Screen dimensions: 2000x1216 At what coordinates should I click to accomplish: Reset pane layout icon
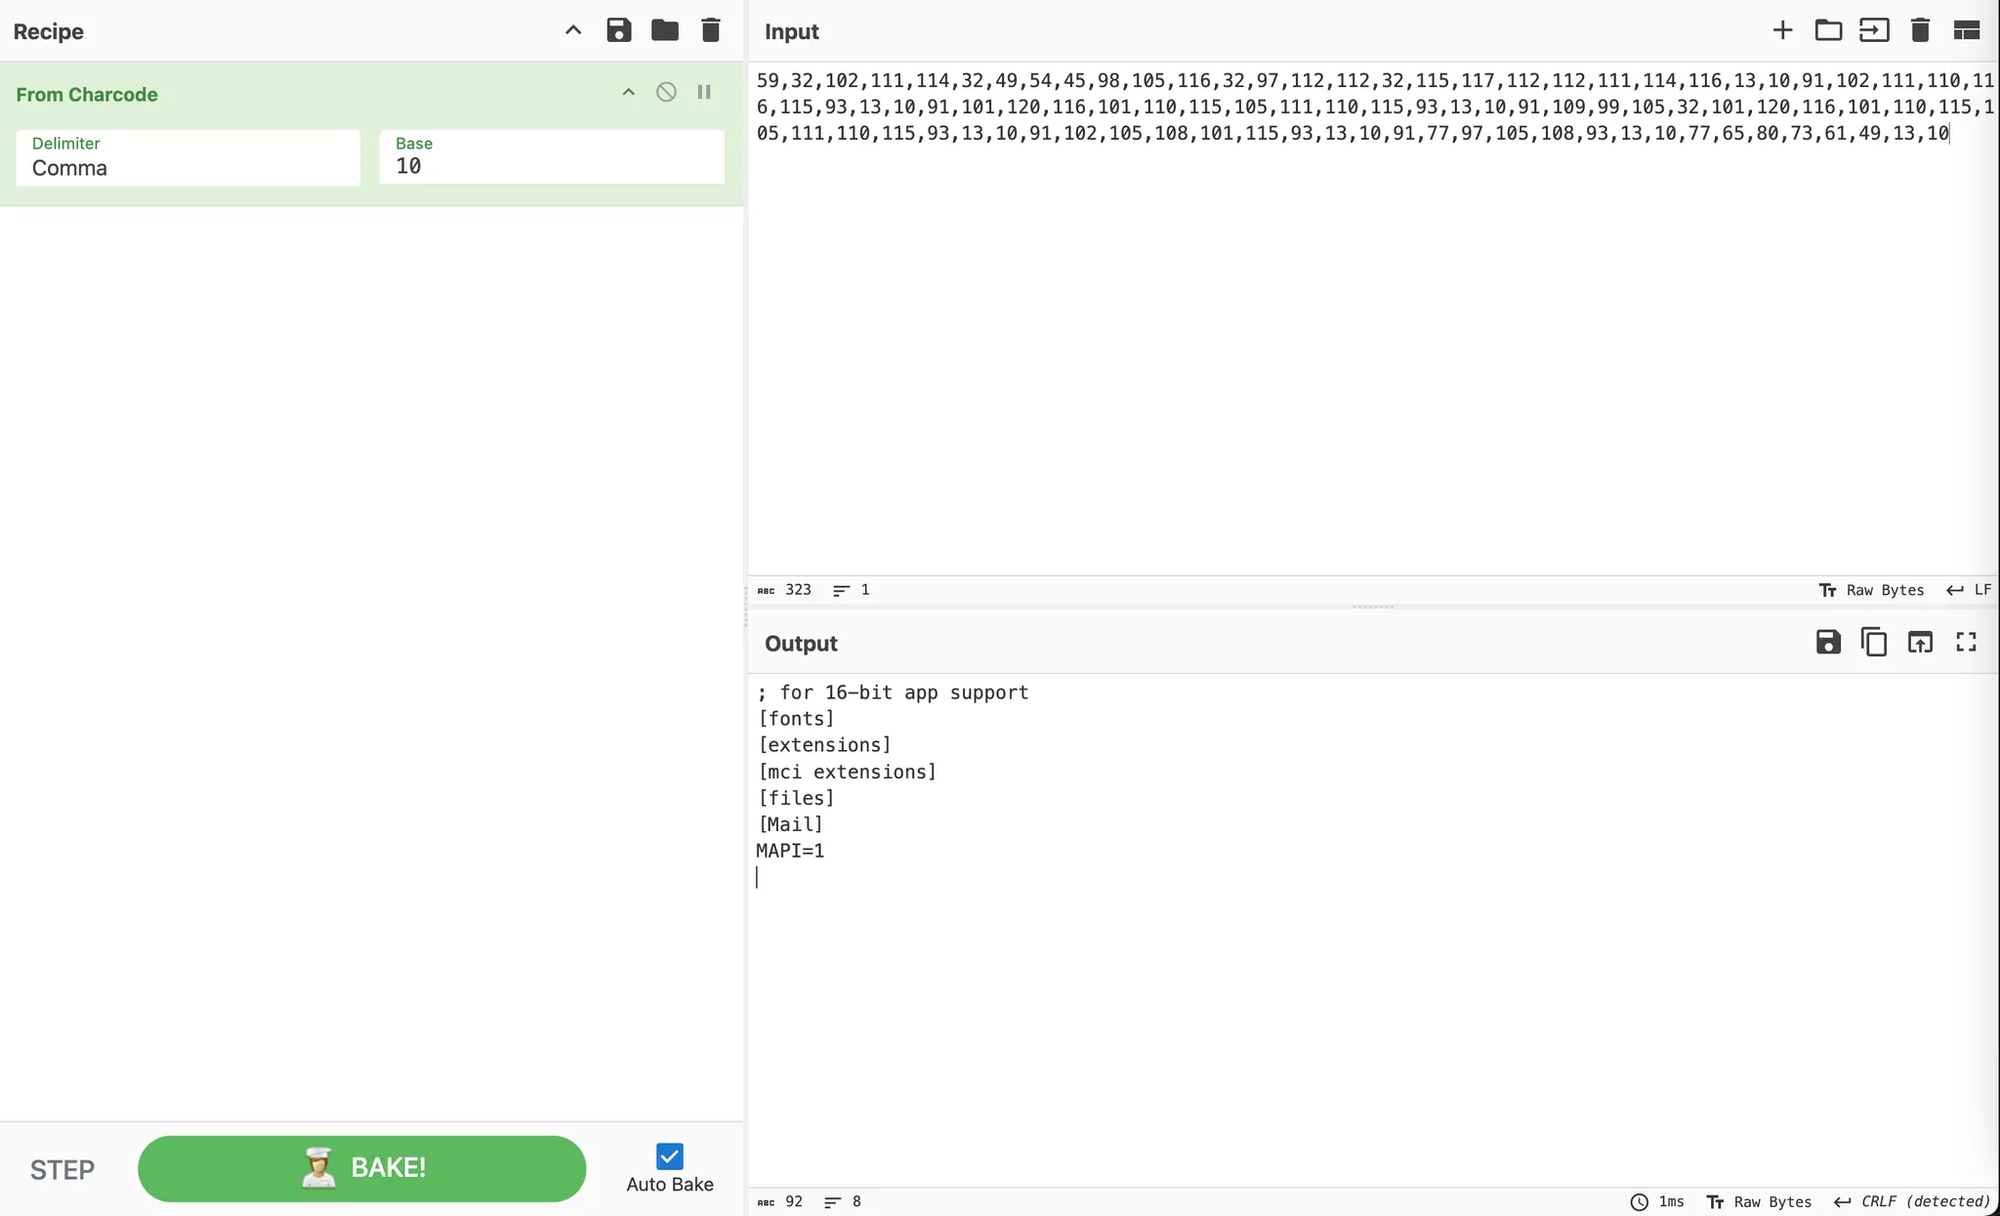coord(1966,30)
